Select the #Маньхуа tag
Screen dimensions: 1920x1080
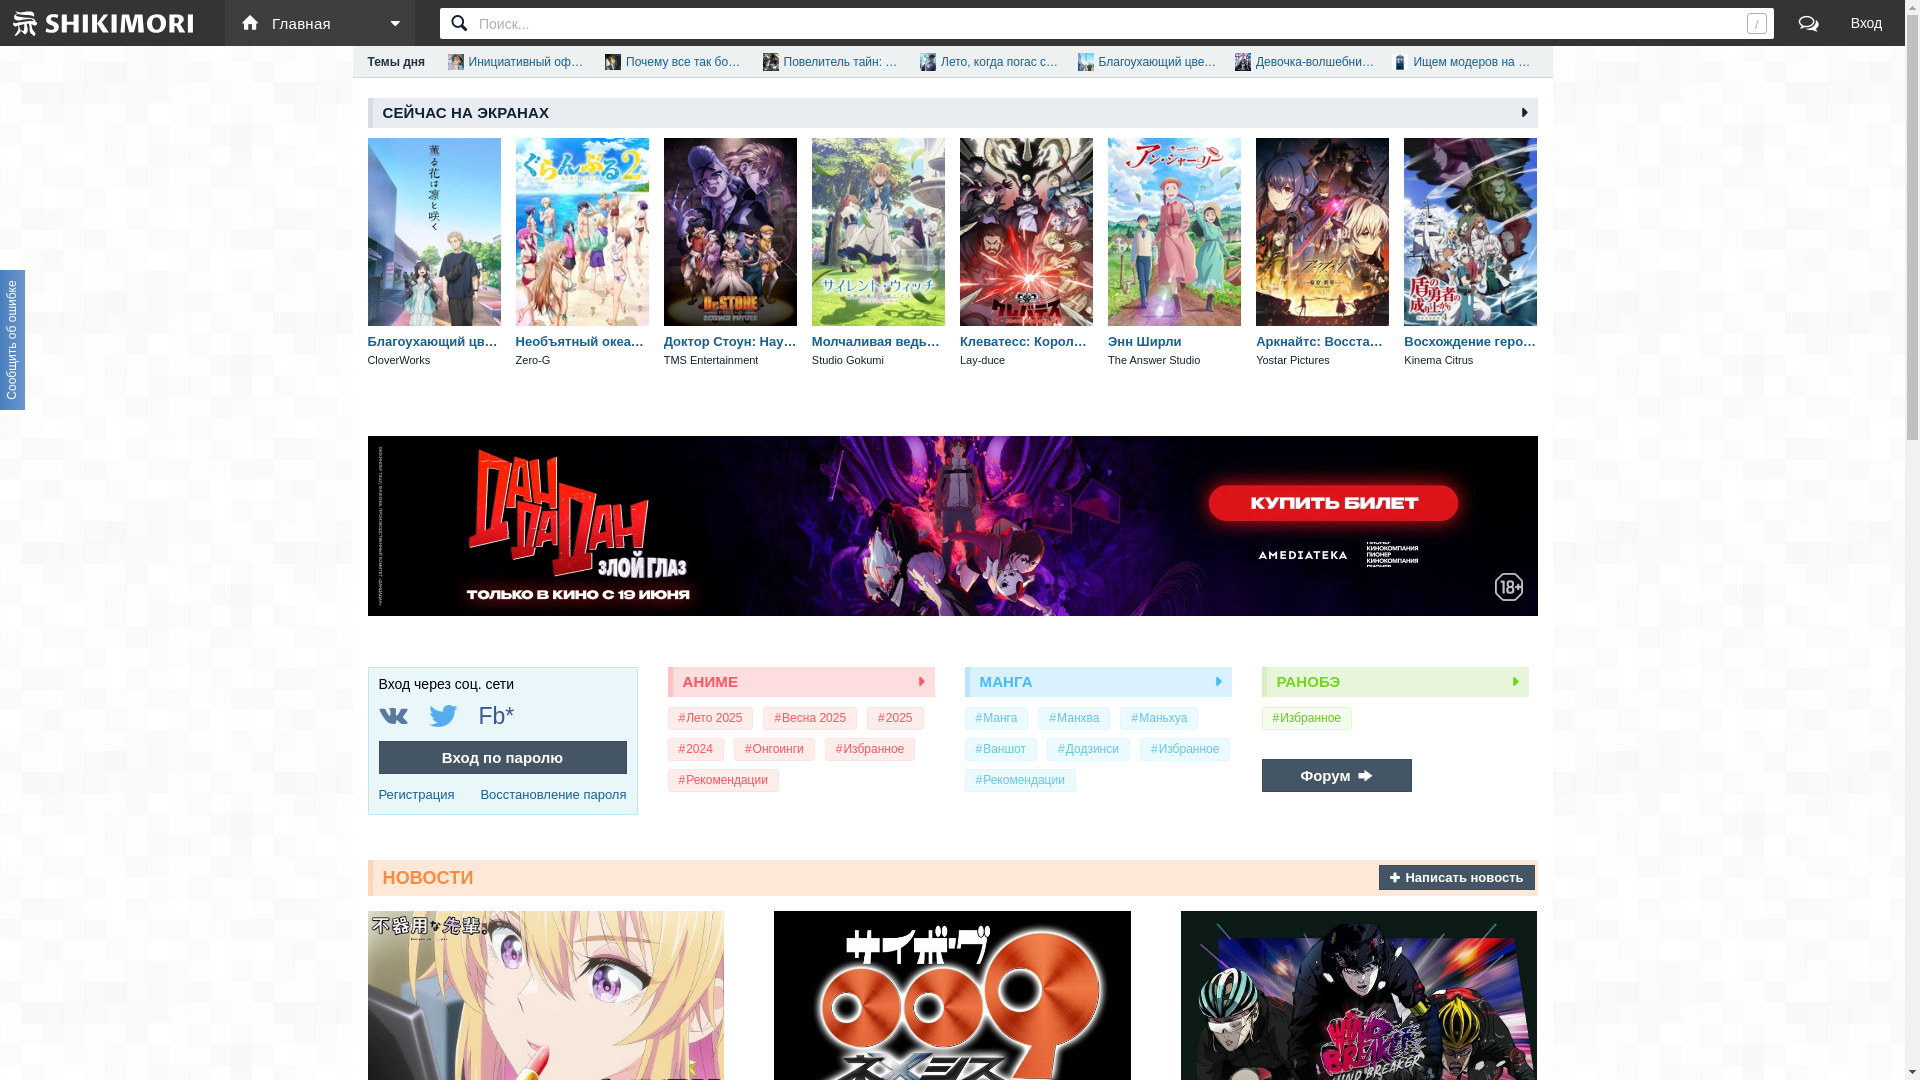coord(1159,718)
